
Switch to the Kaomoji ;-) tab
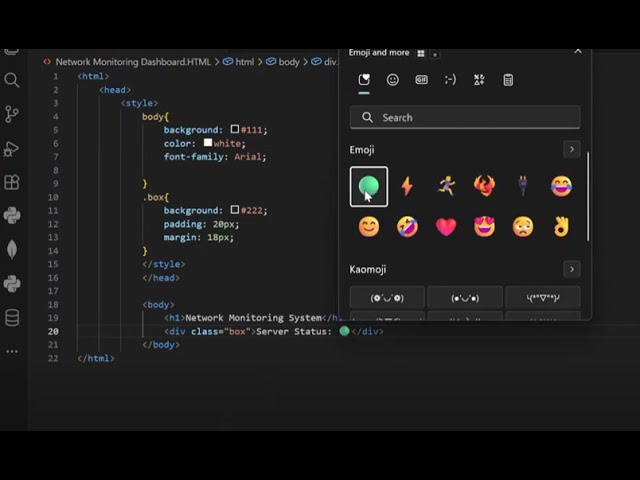click(450, 80)
